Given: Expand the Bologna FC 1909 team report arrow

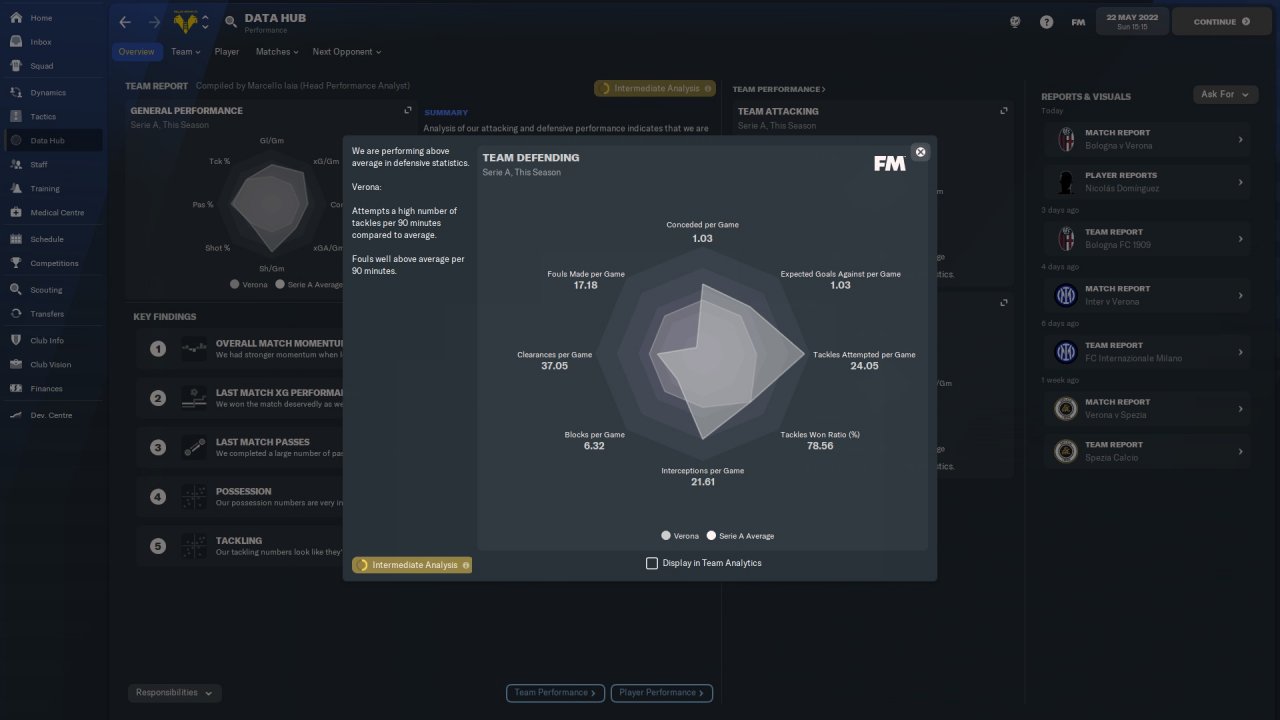Looking at the screenshot, I should tap(1240, 239).
